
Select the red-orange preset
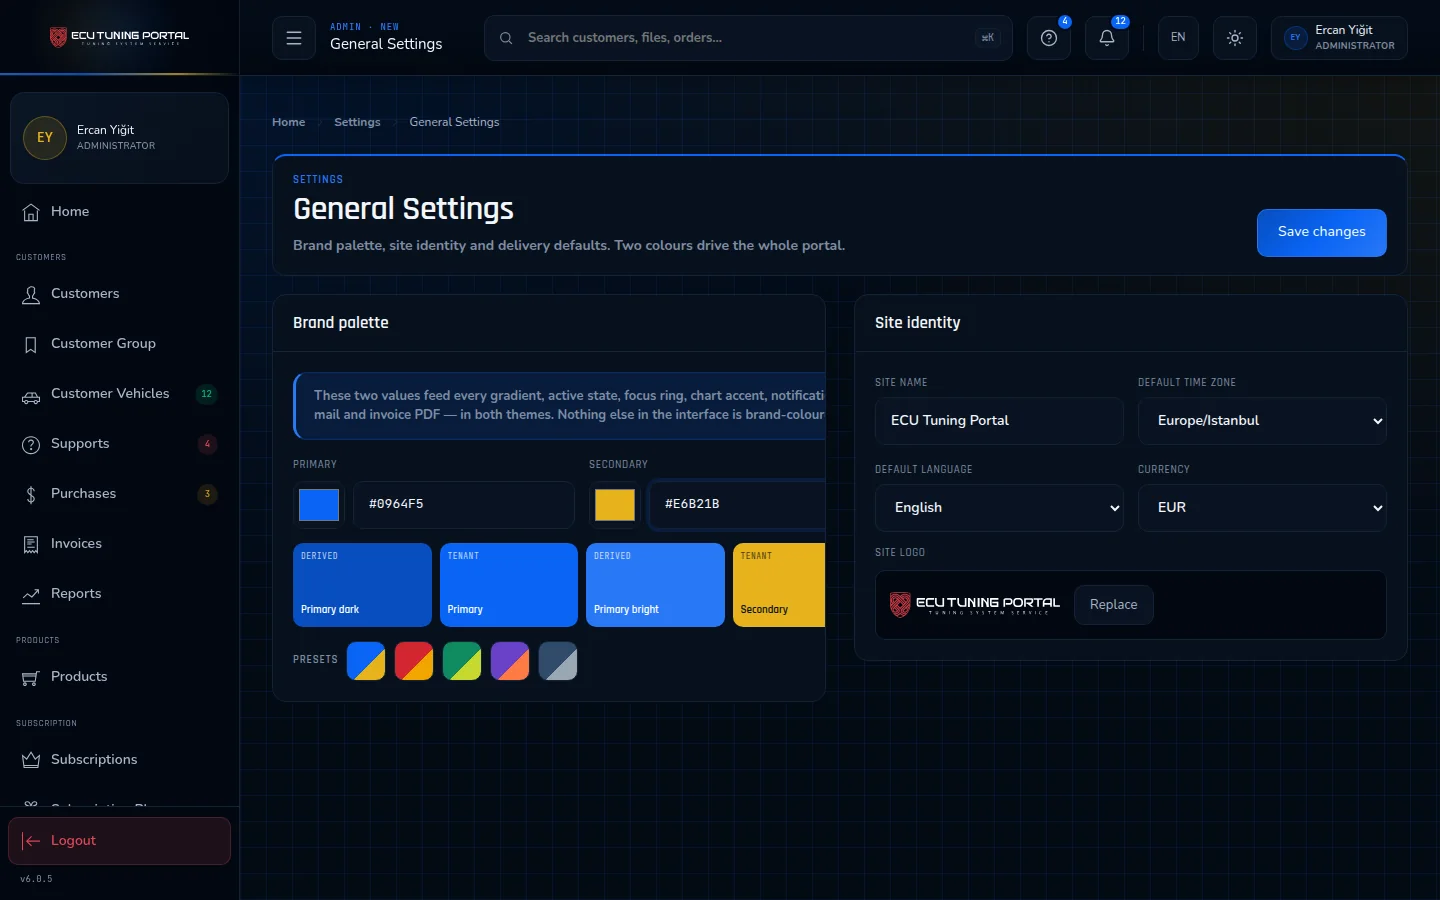tap(414, 661)
